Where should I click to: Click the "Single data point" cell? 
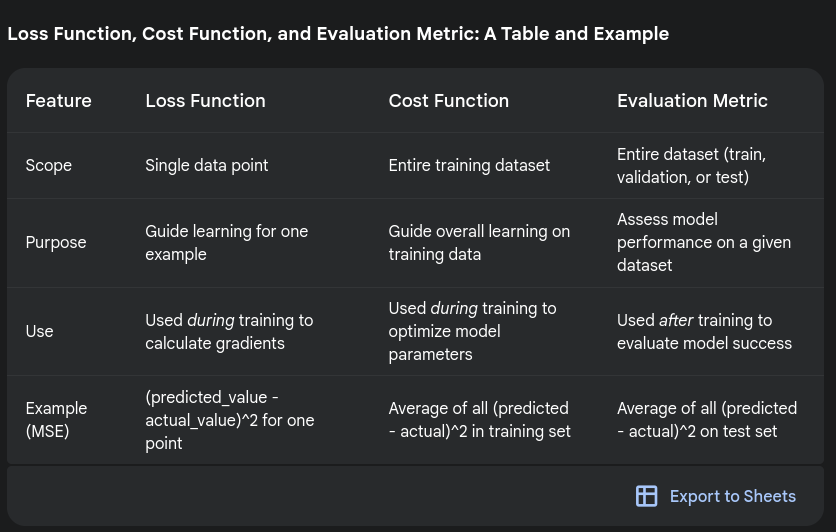[207, 165]
